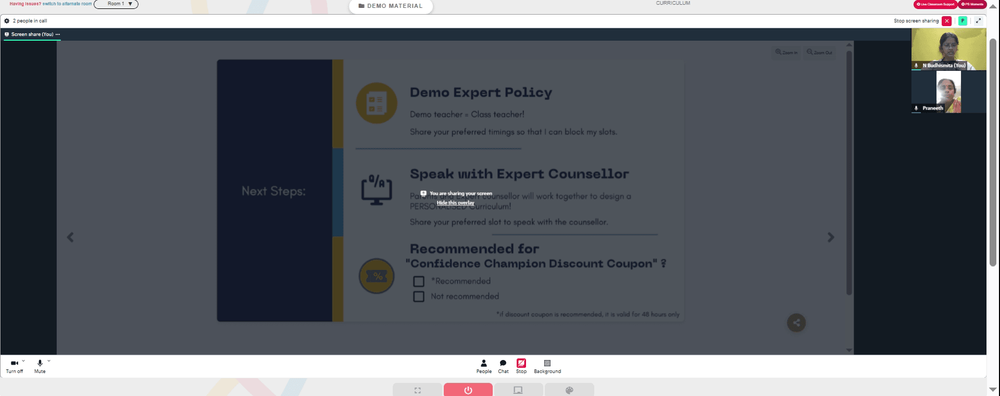
Task: Click the Next Steps: panel text
Action: click(x=274, y=191)
